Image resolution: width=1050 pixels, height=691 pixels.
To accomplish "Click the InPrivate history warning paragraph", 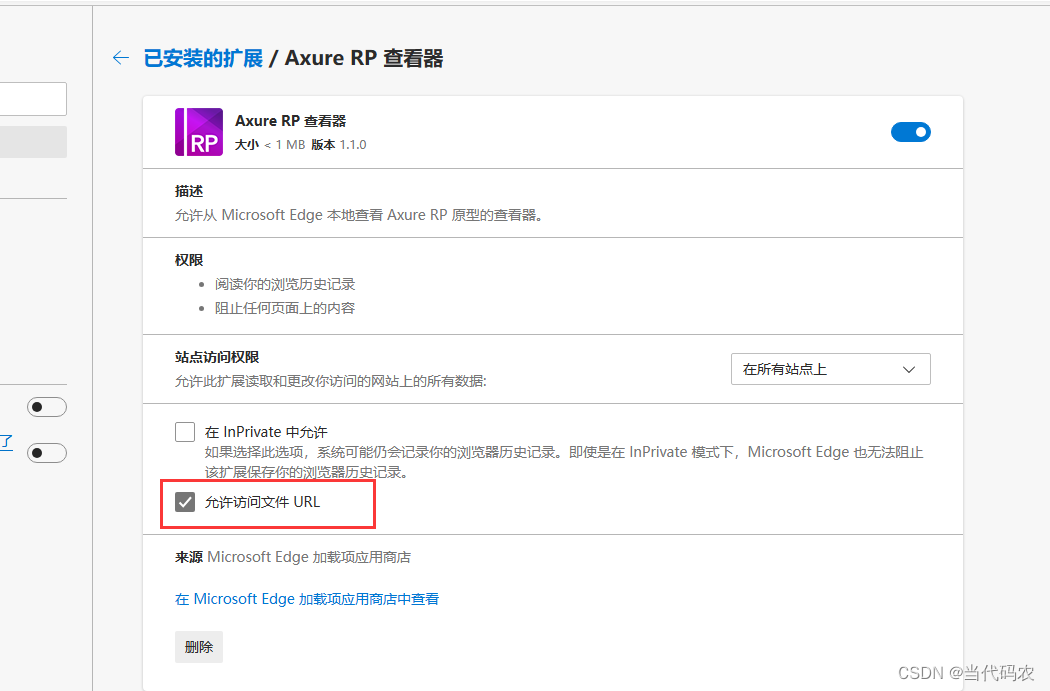I will (x=564, y=462).
